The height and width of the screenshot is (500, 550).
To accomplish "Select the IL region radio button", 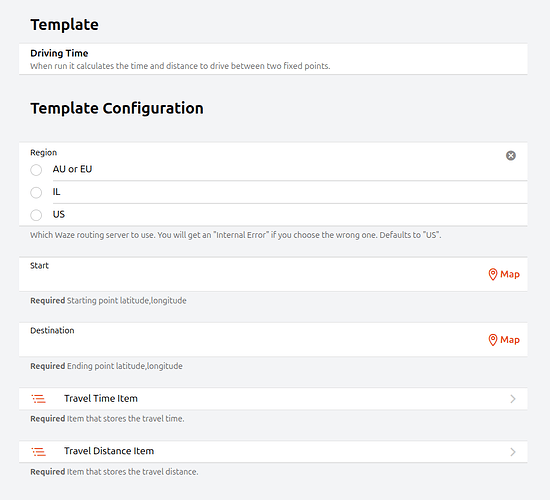I will pos(36,192).
